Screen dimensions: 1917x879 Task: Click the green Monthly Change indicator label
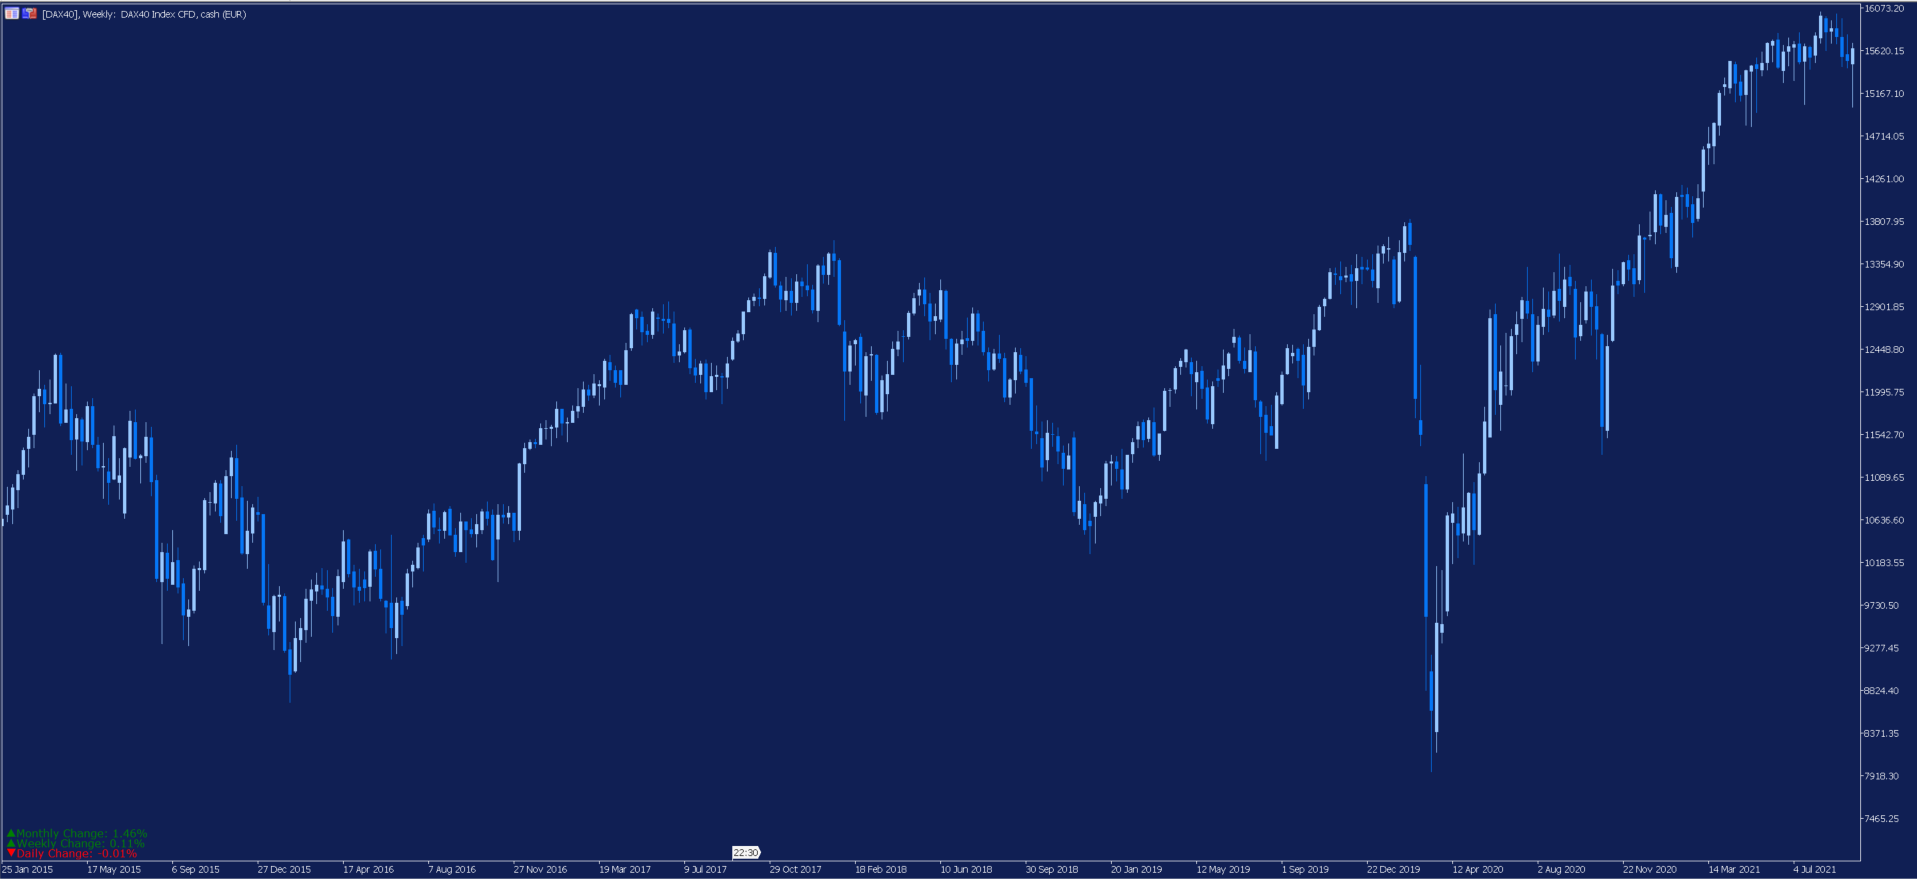coord(77,833)
